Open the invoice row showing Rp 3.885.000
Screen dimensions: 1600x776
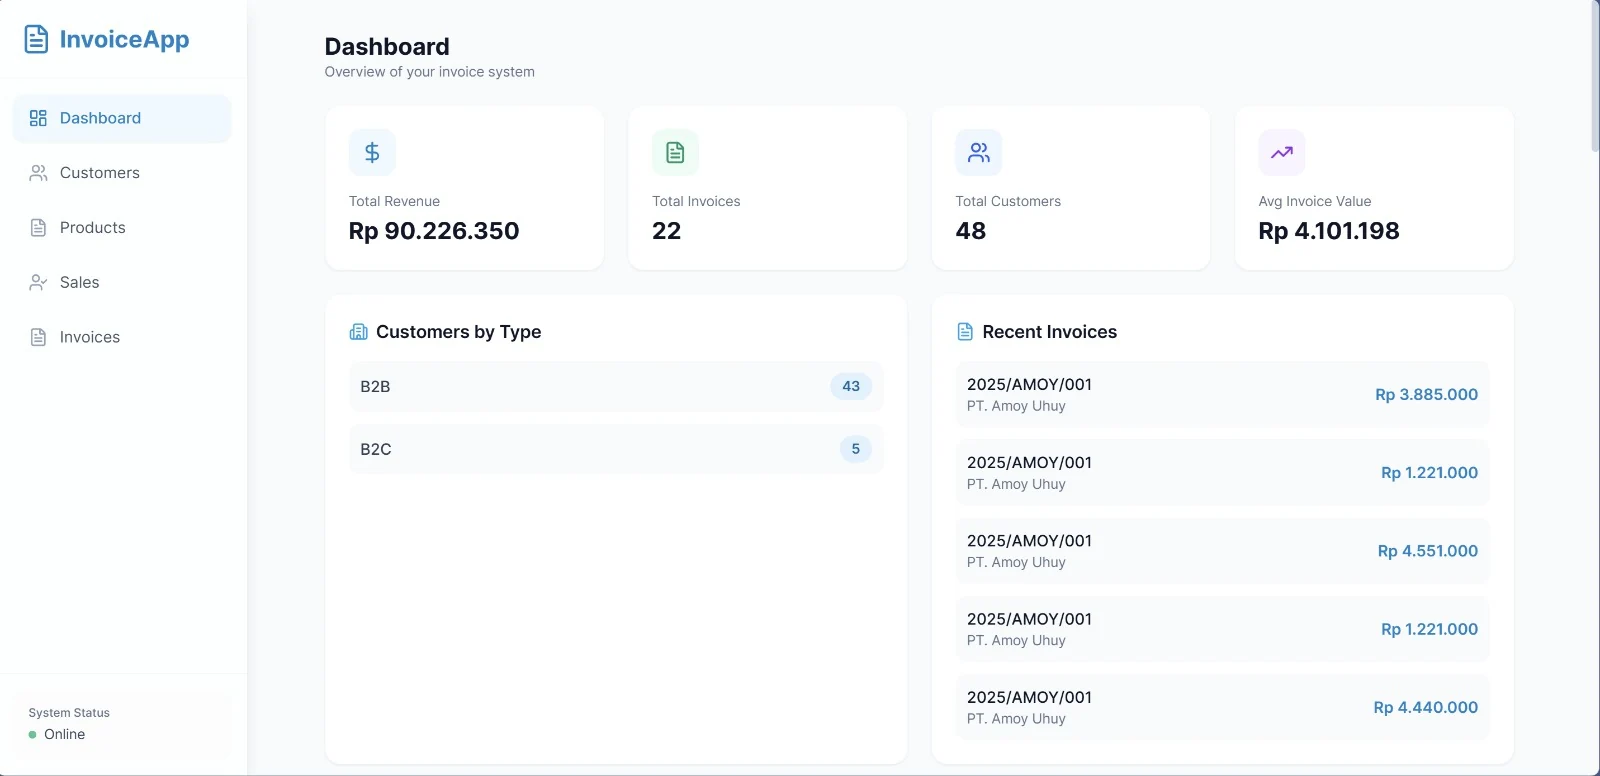point(1222,395)
